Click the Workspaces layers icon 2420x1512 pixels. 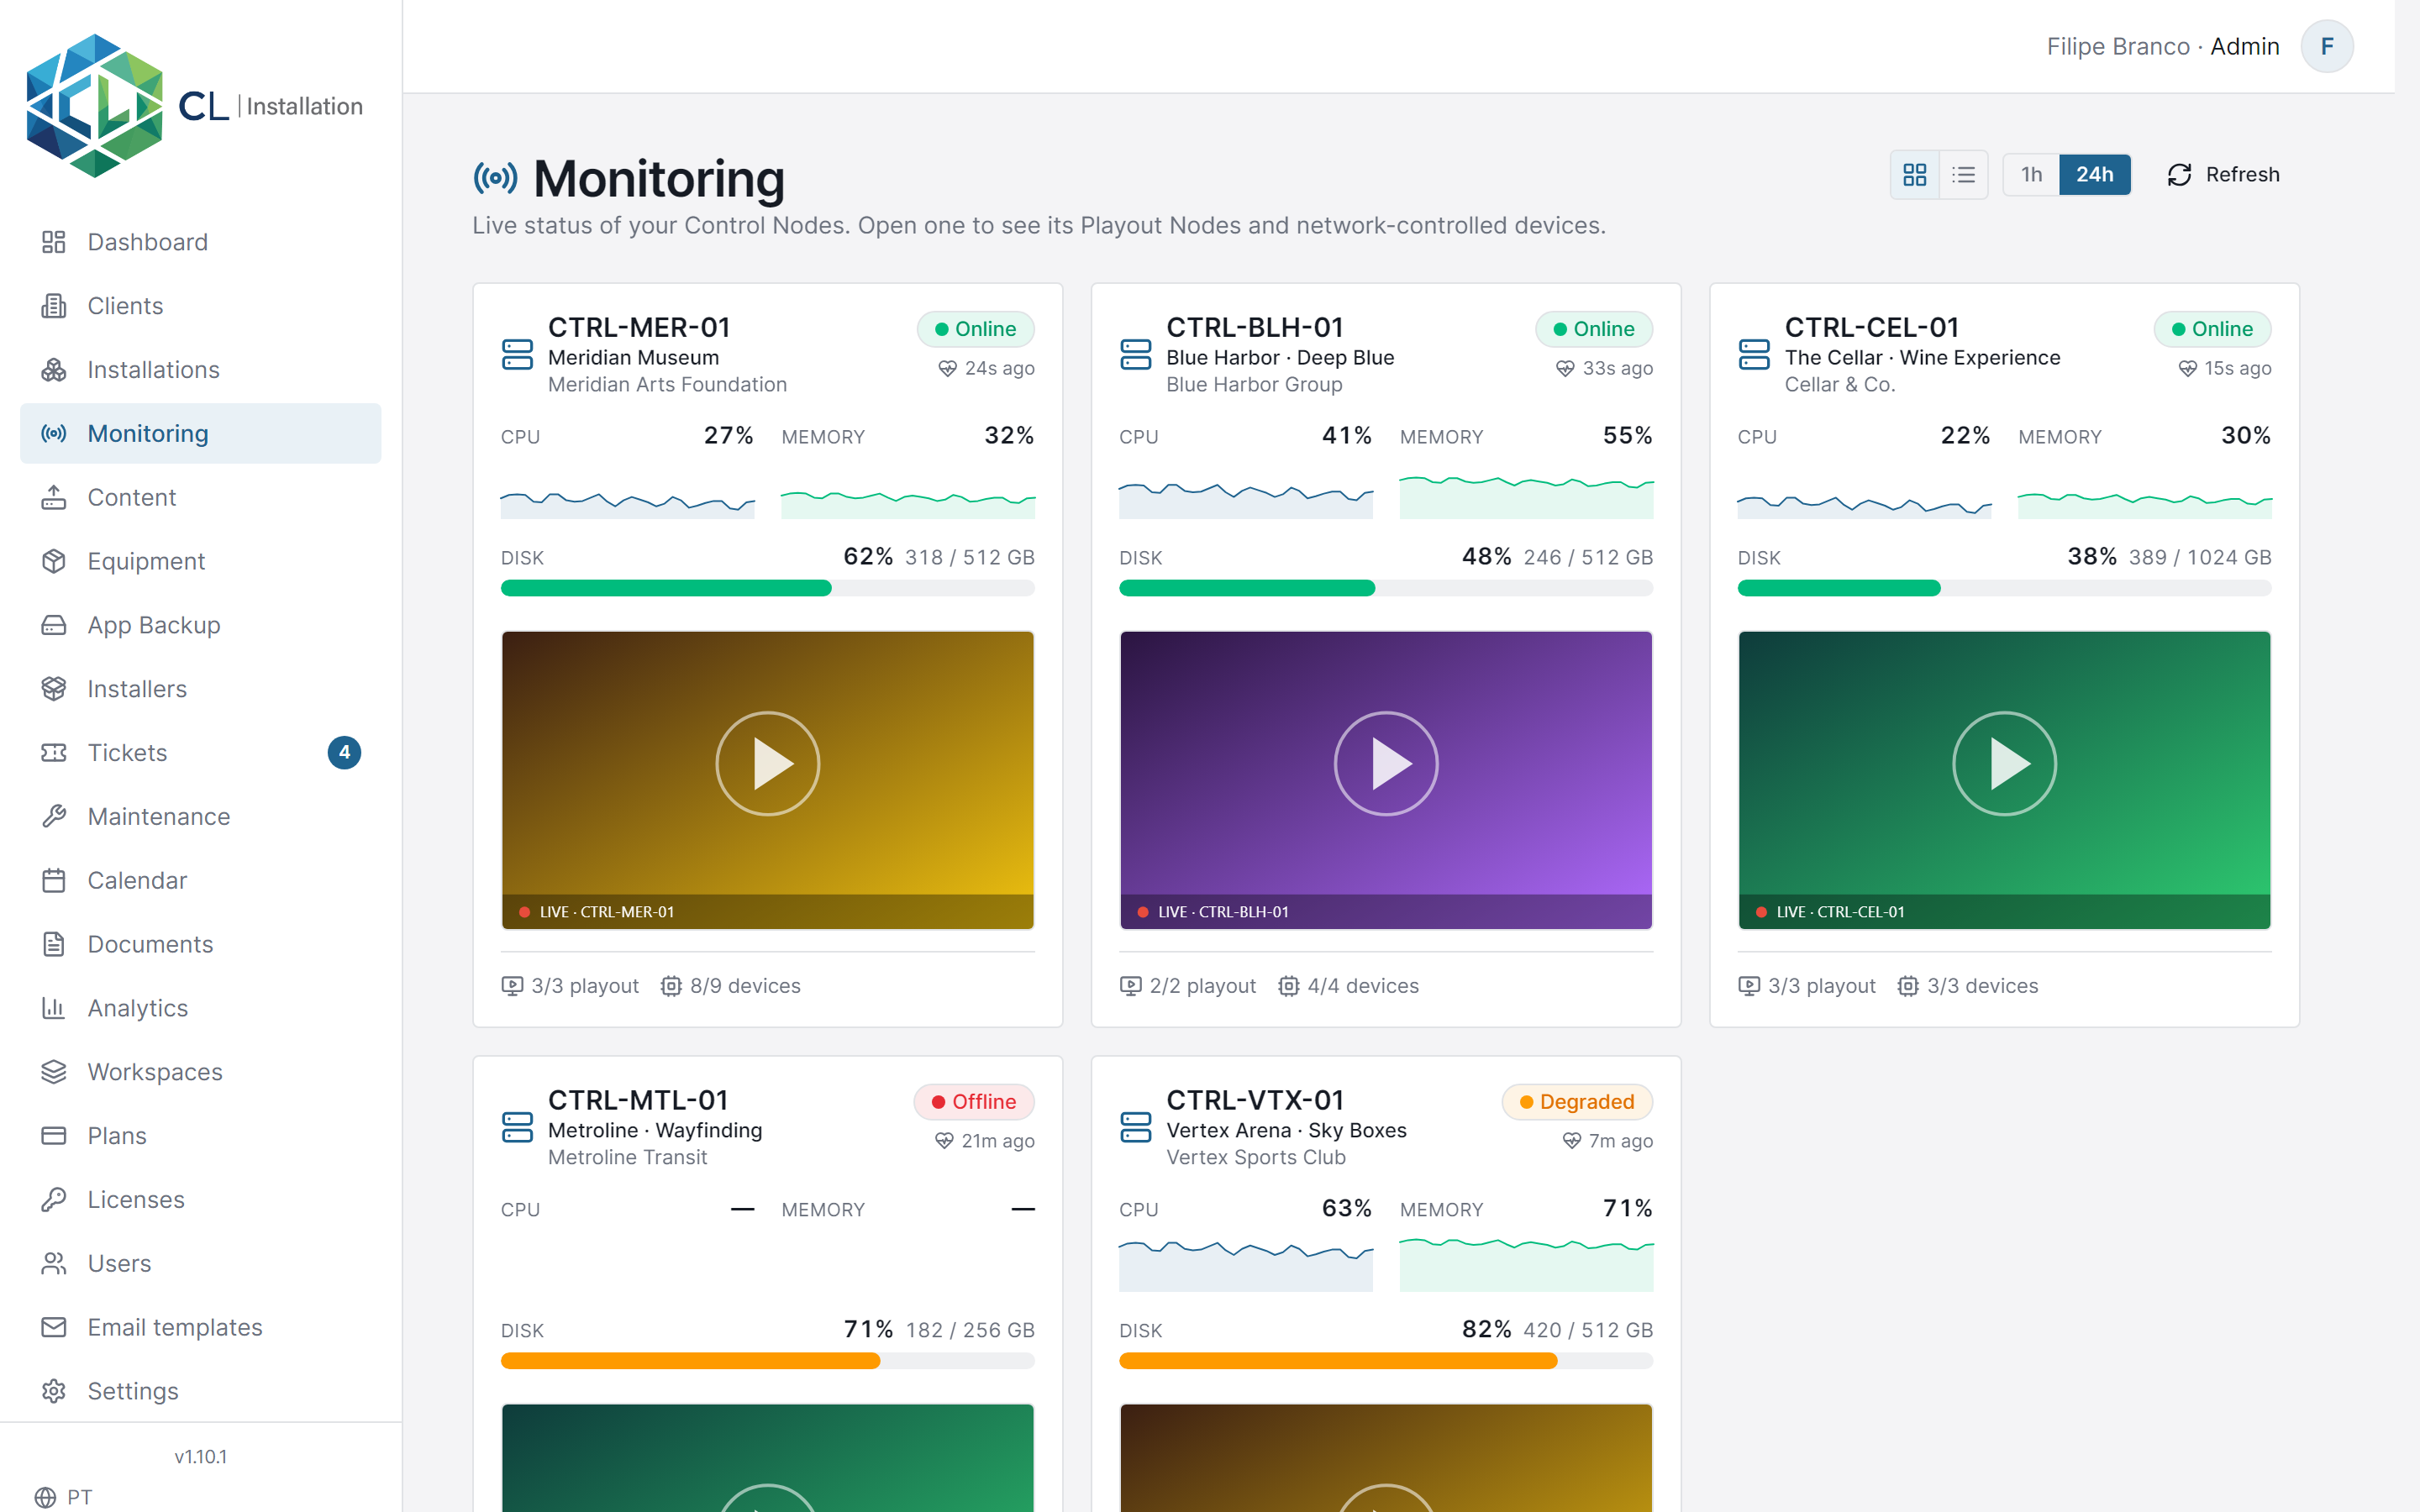click(54, 1072)
